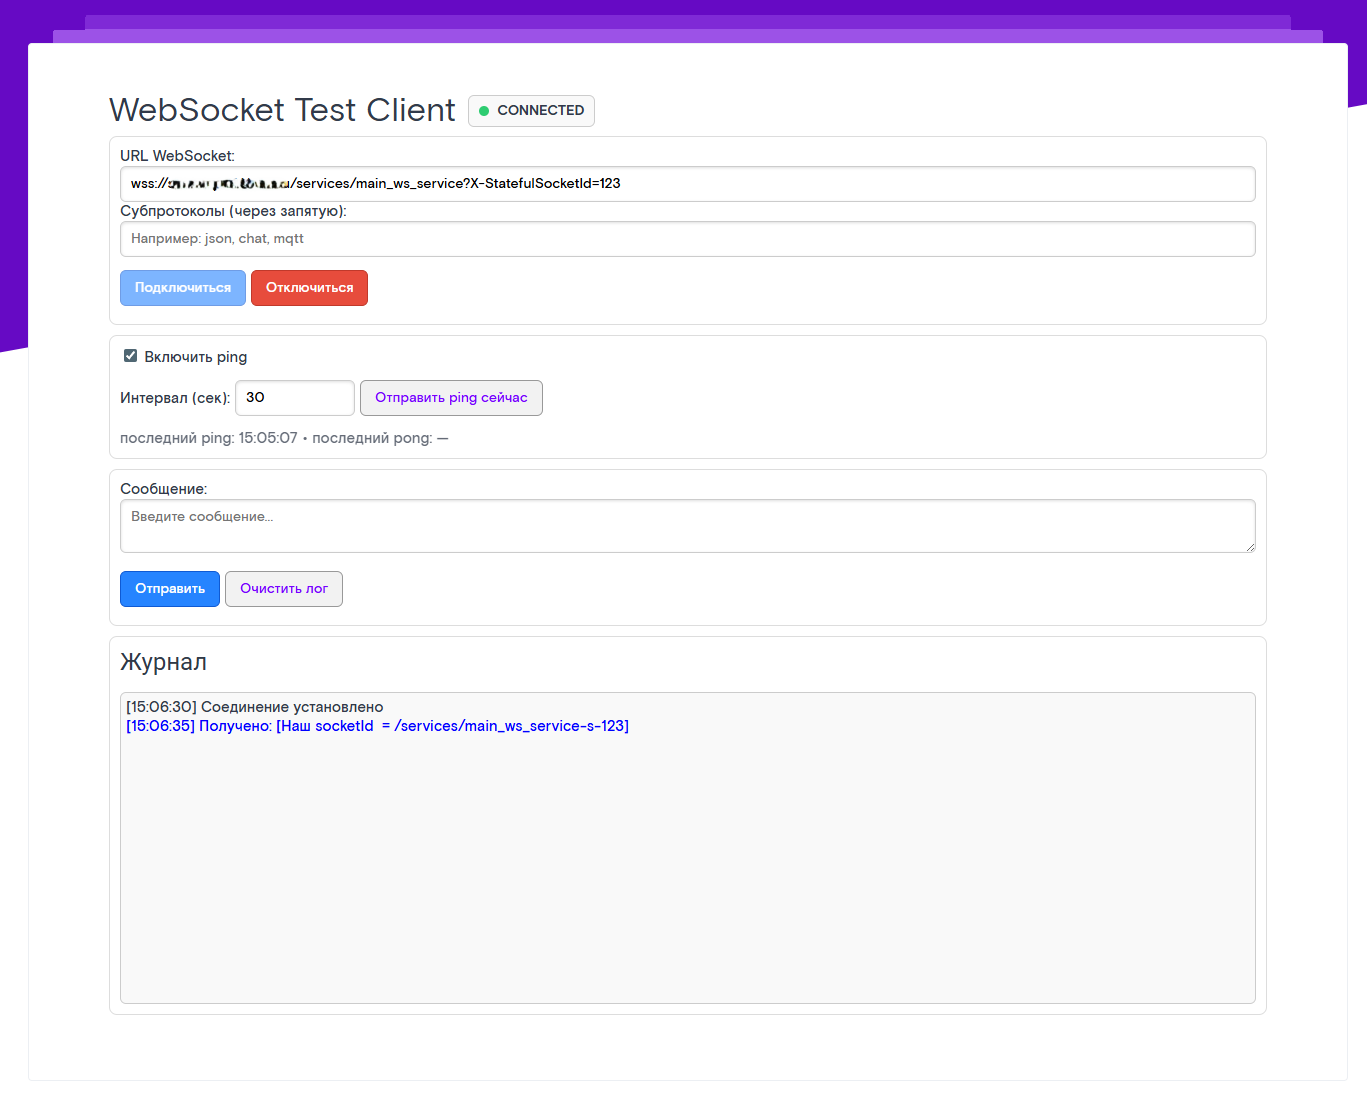Clear the log with Очистить лог
The height and width of the screenshot is (1102, 1367).
pyautogui.click(x=284, y=589)
